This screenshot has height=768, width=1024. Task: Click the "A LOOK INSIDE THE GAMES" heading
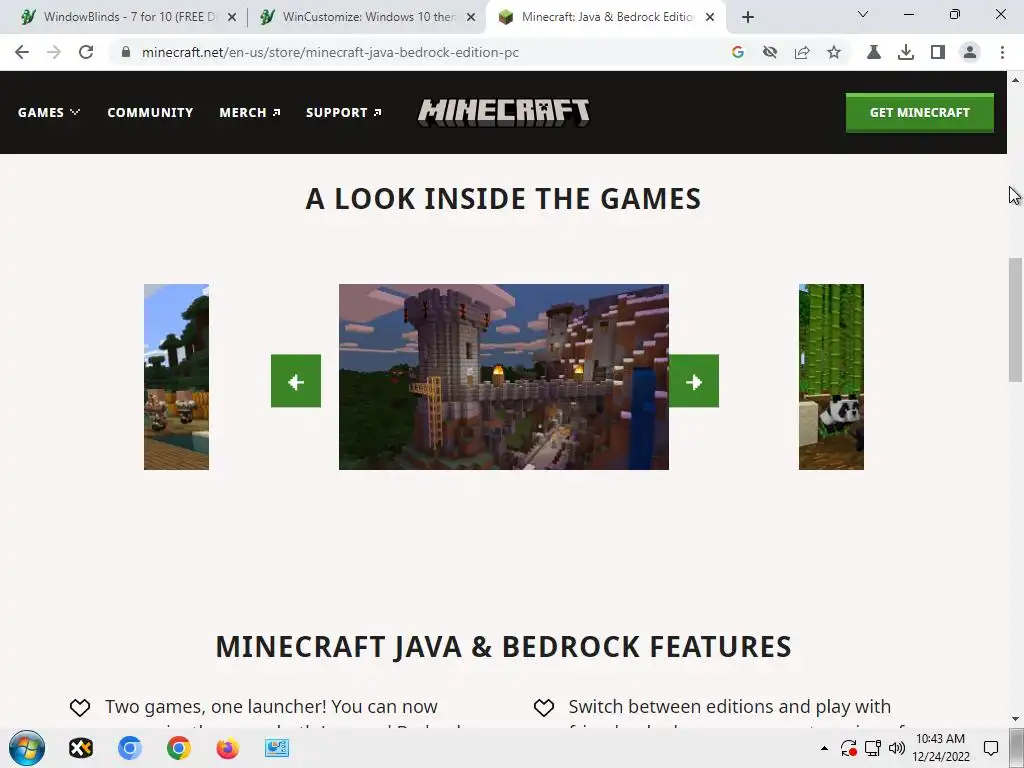point(503,199)
